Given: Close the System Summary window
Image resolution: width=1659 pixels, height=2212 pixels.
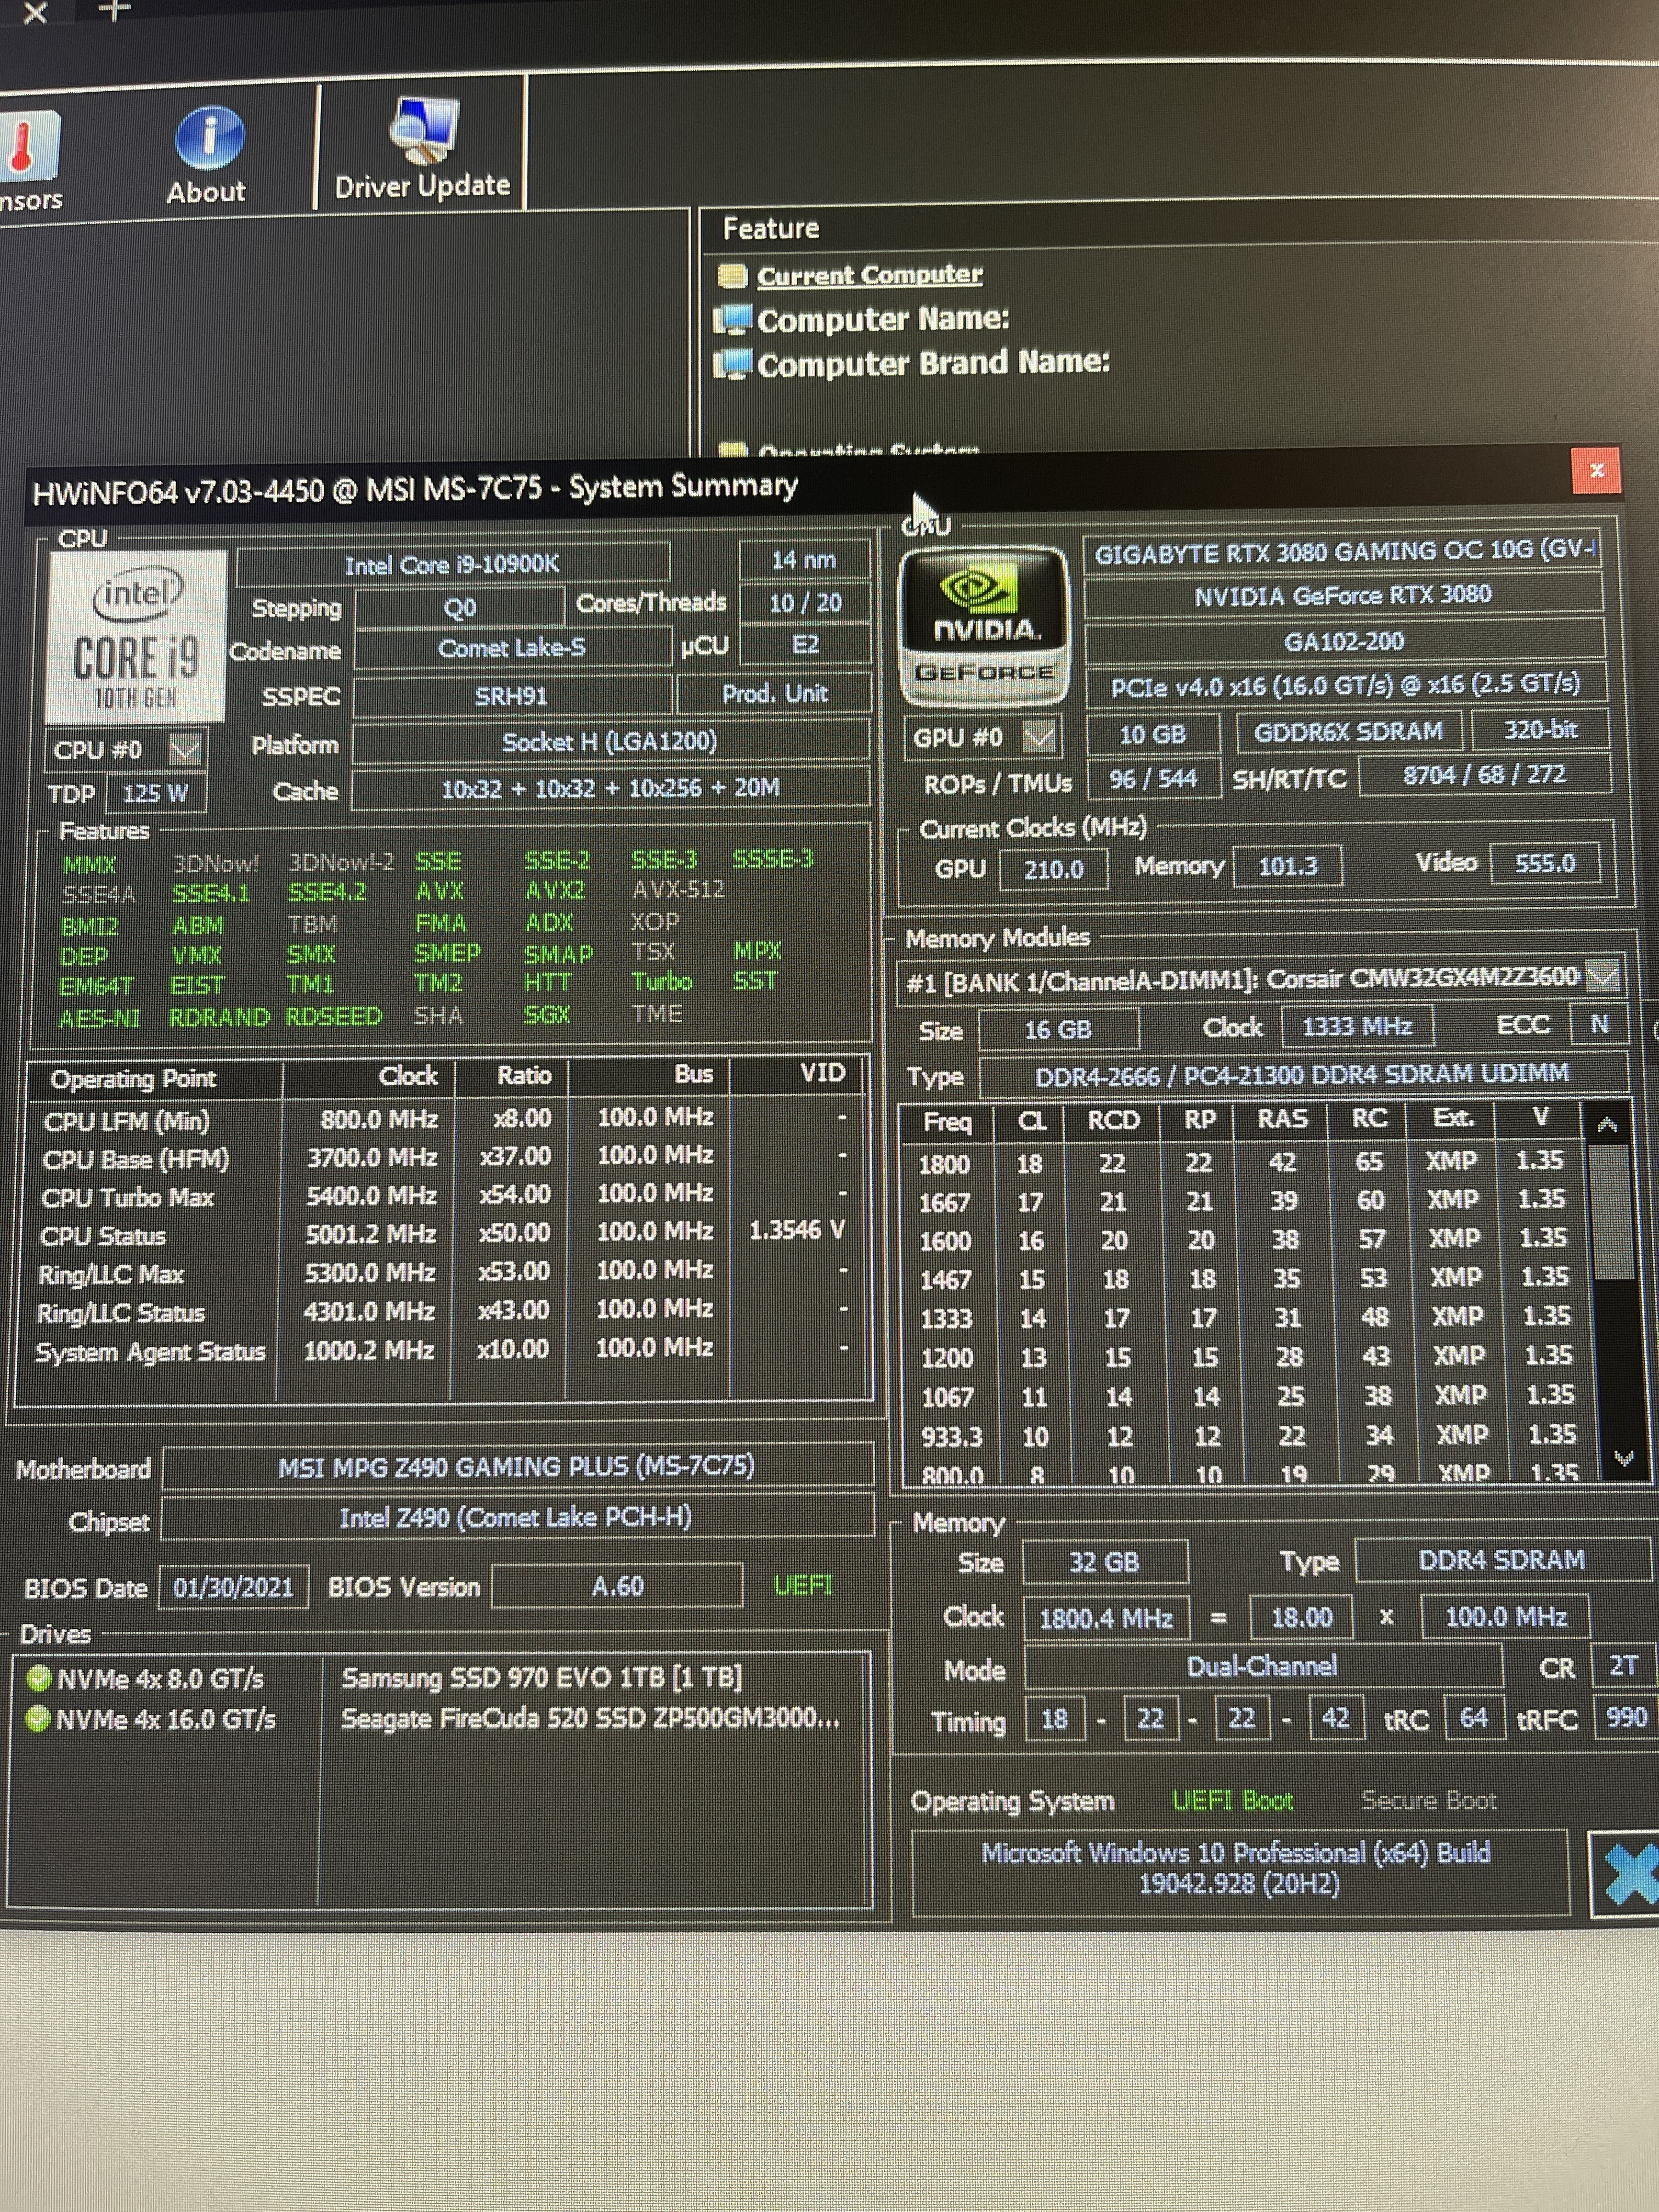Looking at the screenshot, I should click(1596, 470).
